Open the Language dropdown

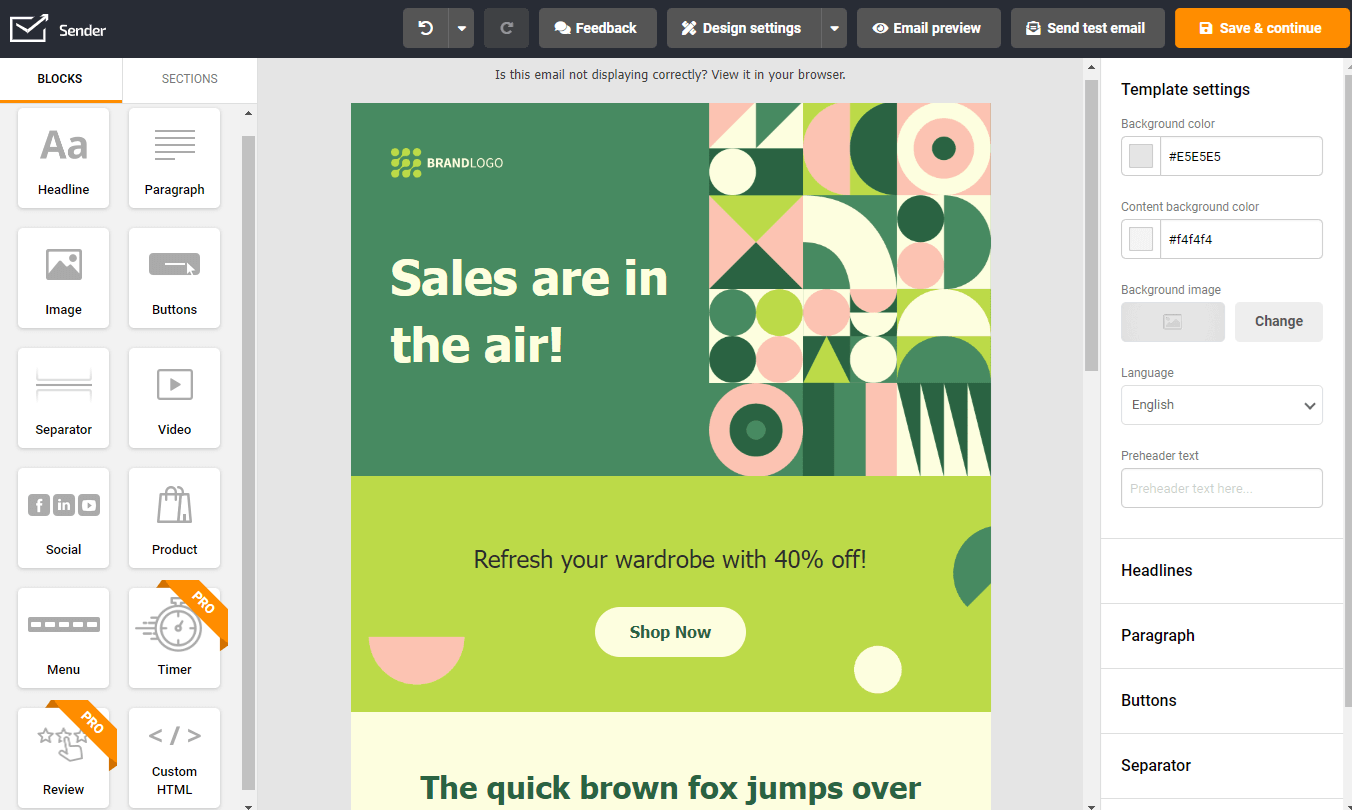coord(1222,405)
